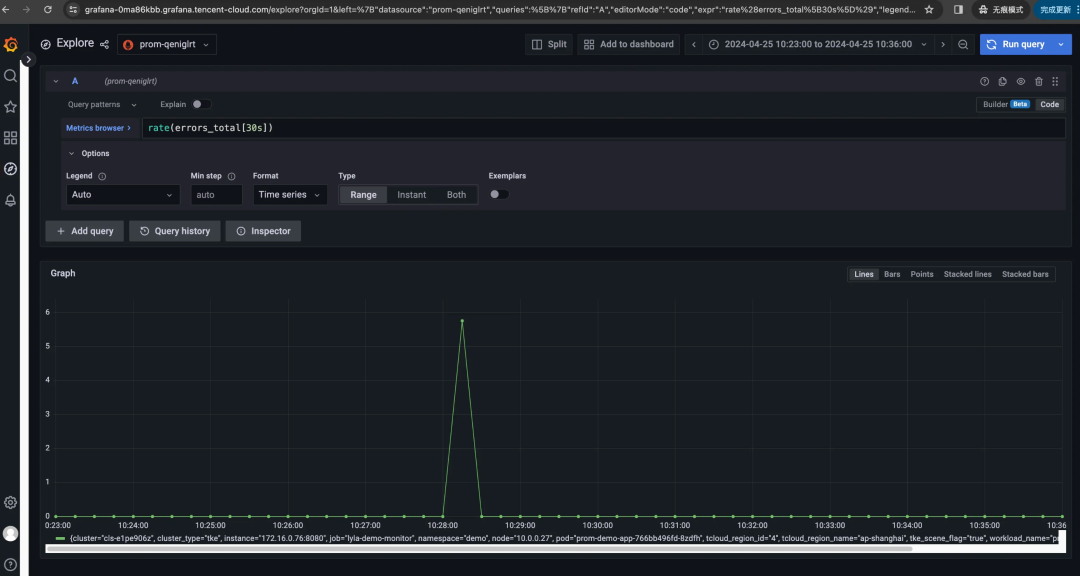1080x576 pixels.
Task: Switch graph style to Stacked lines
Action: [967, 274]
